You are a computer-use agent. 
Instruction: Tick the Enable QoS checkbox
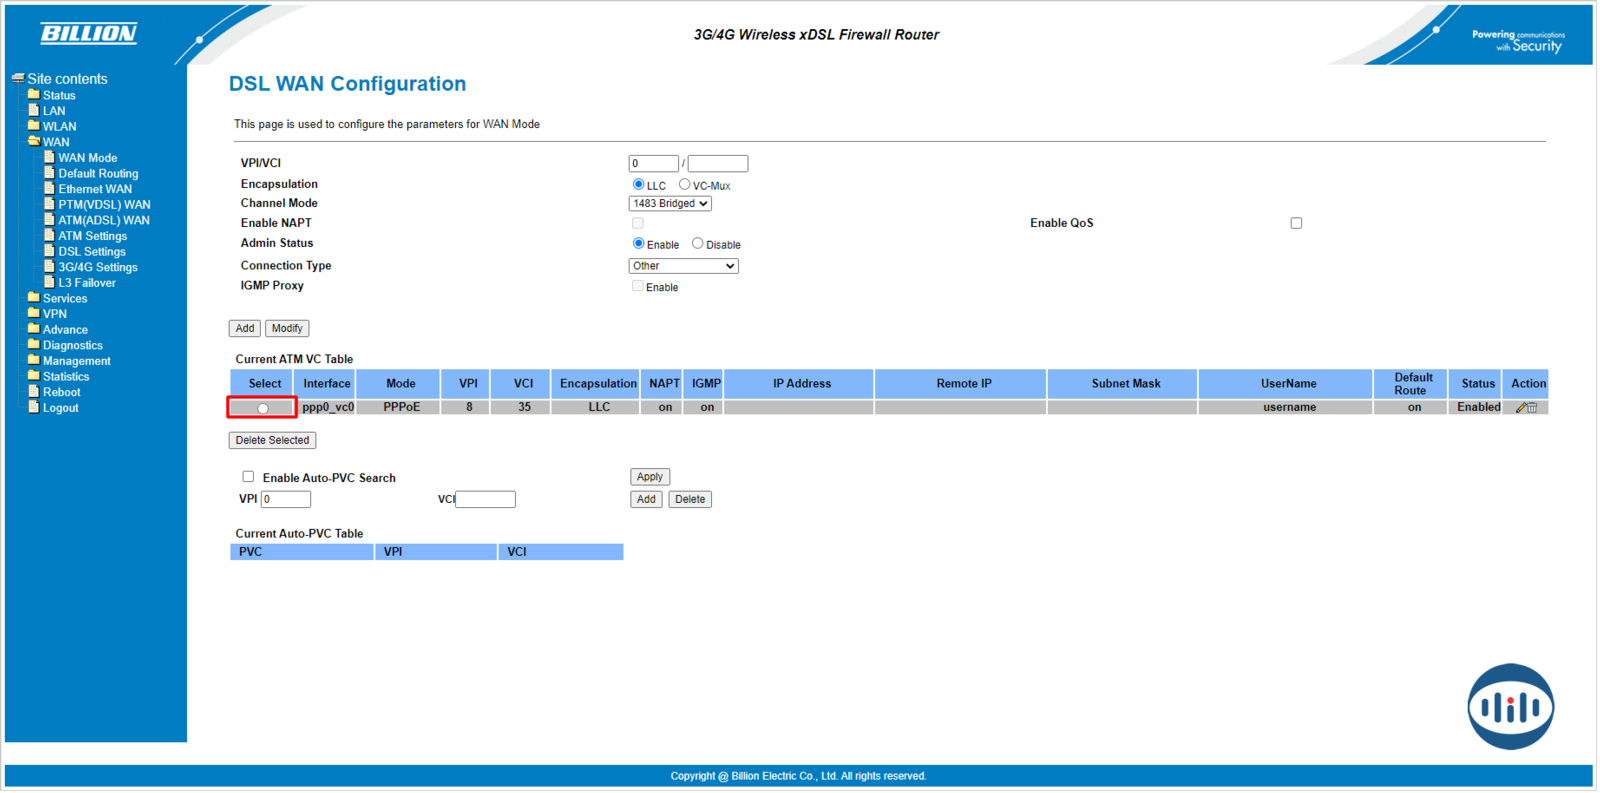tap(1297, 224)
